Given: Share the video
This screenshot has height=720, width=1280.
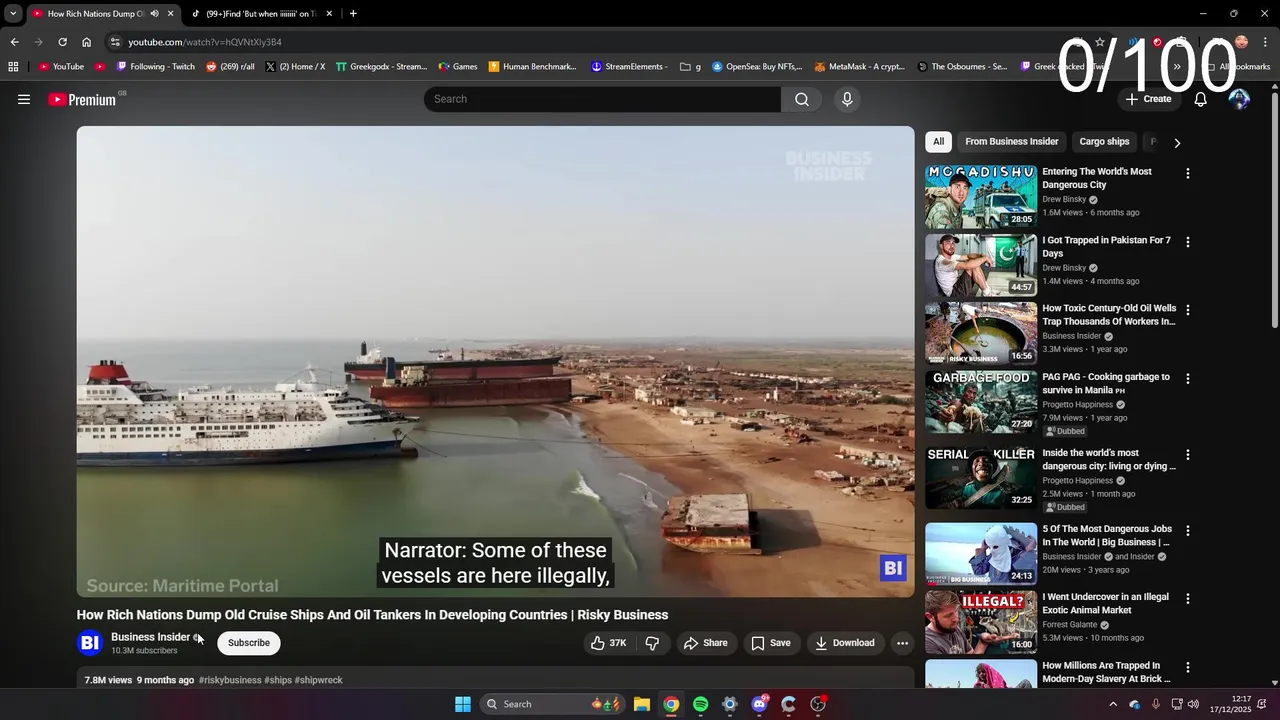Looking at the screenshot, I should point(706,643).
